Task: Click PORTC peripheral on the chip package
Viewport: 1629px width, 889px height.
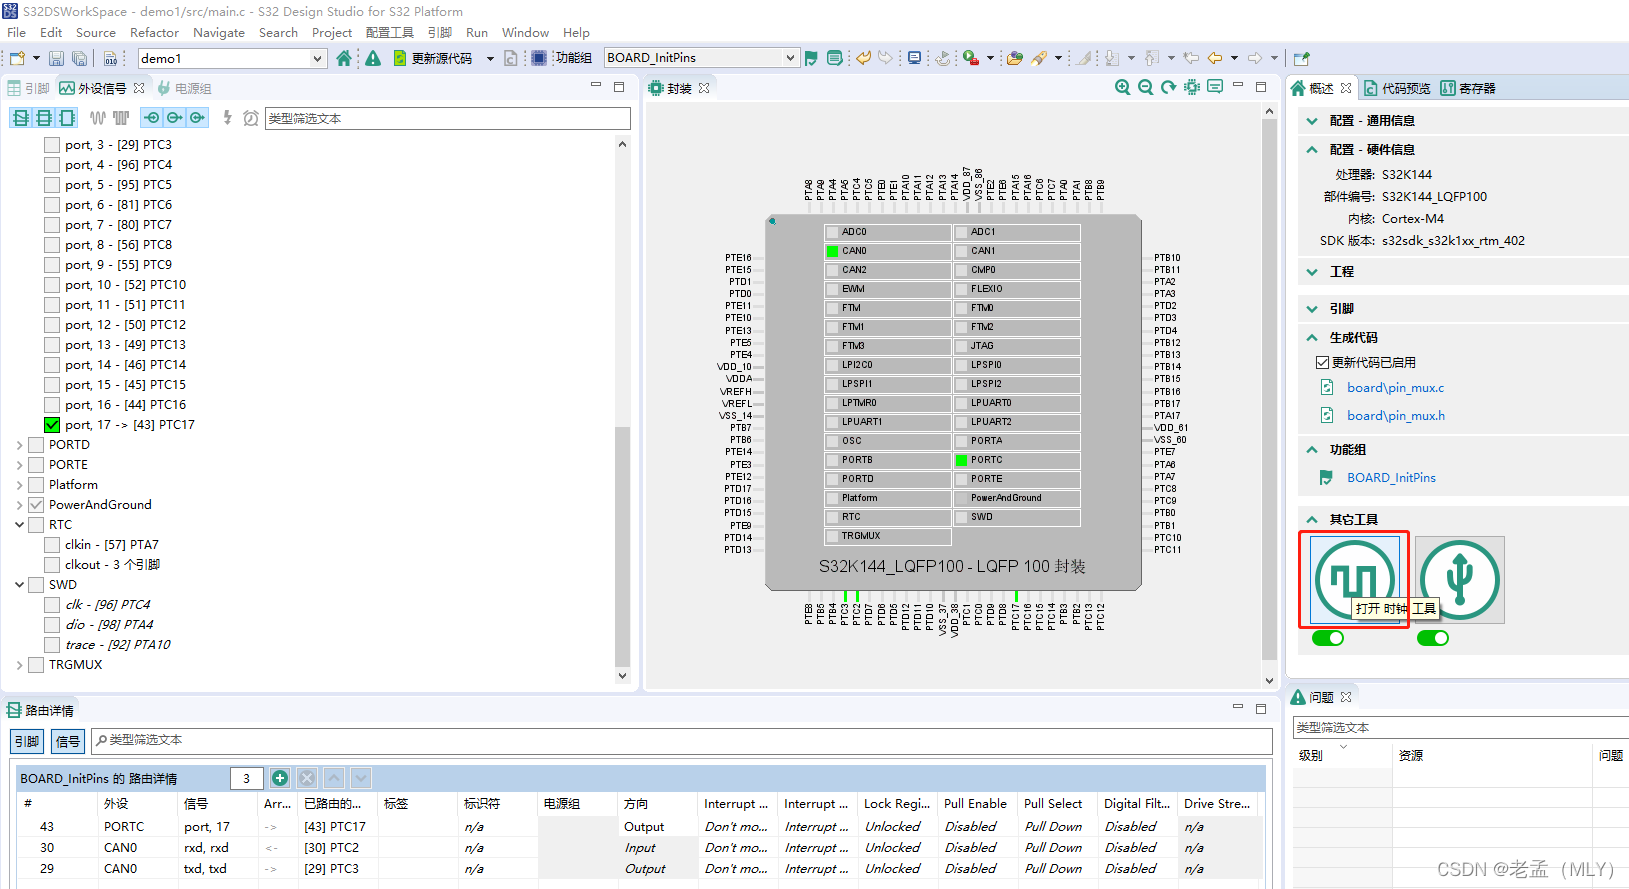Action: tap(1017, 460)
